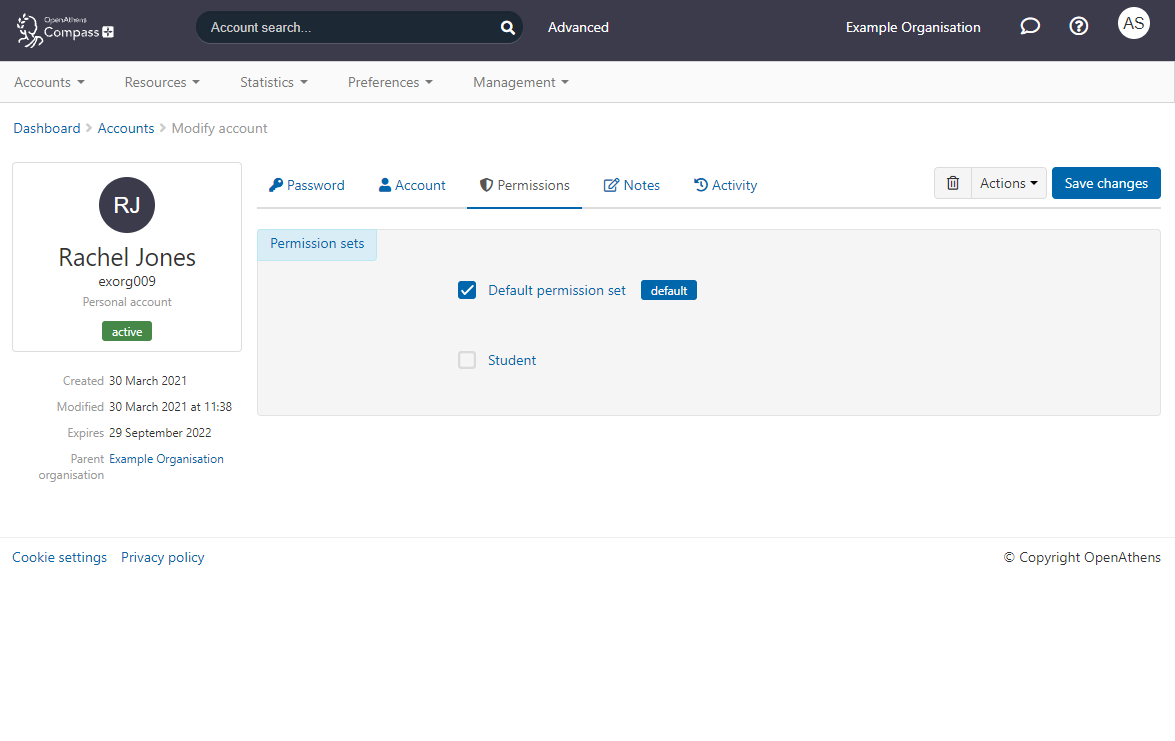
Task: Switch to the Permissions tab
Action: [524, 185]
